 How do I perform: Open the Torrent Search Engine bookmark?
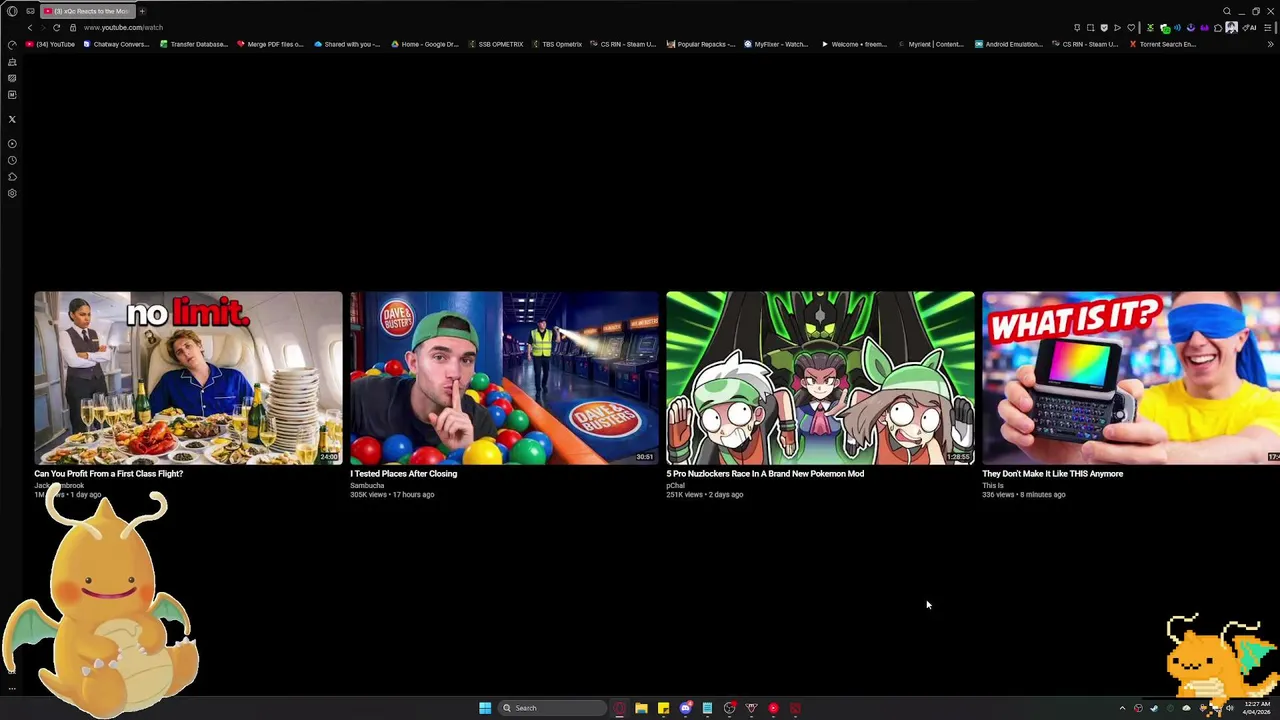pos(1162,44)
